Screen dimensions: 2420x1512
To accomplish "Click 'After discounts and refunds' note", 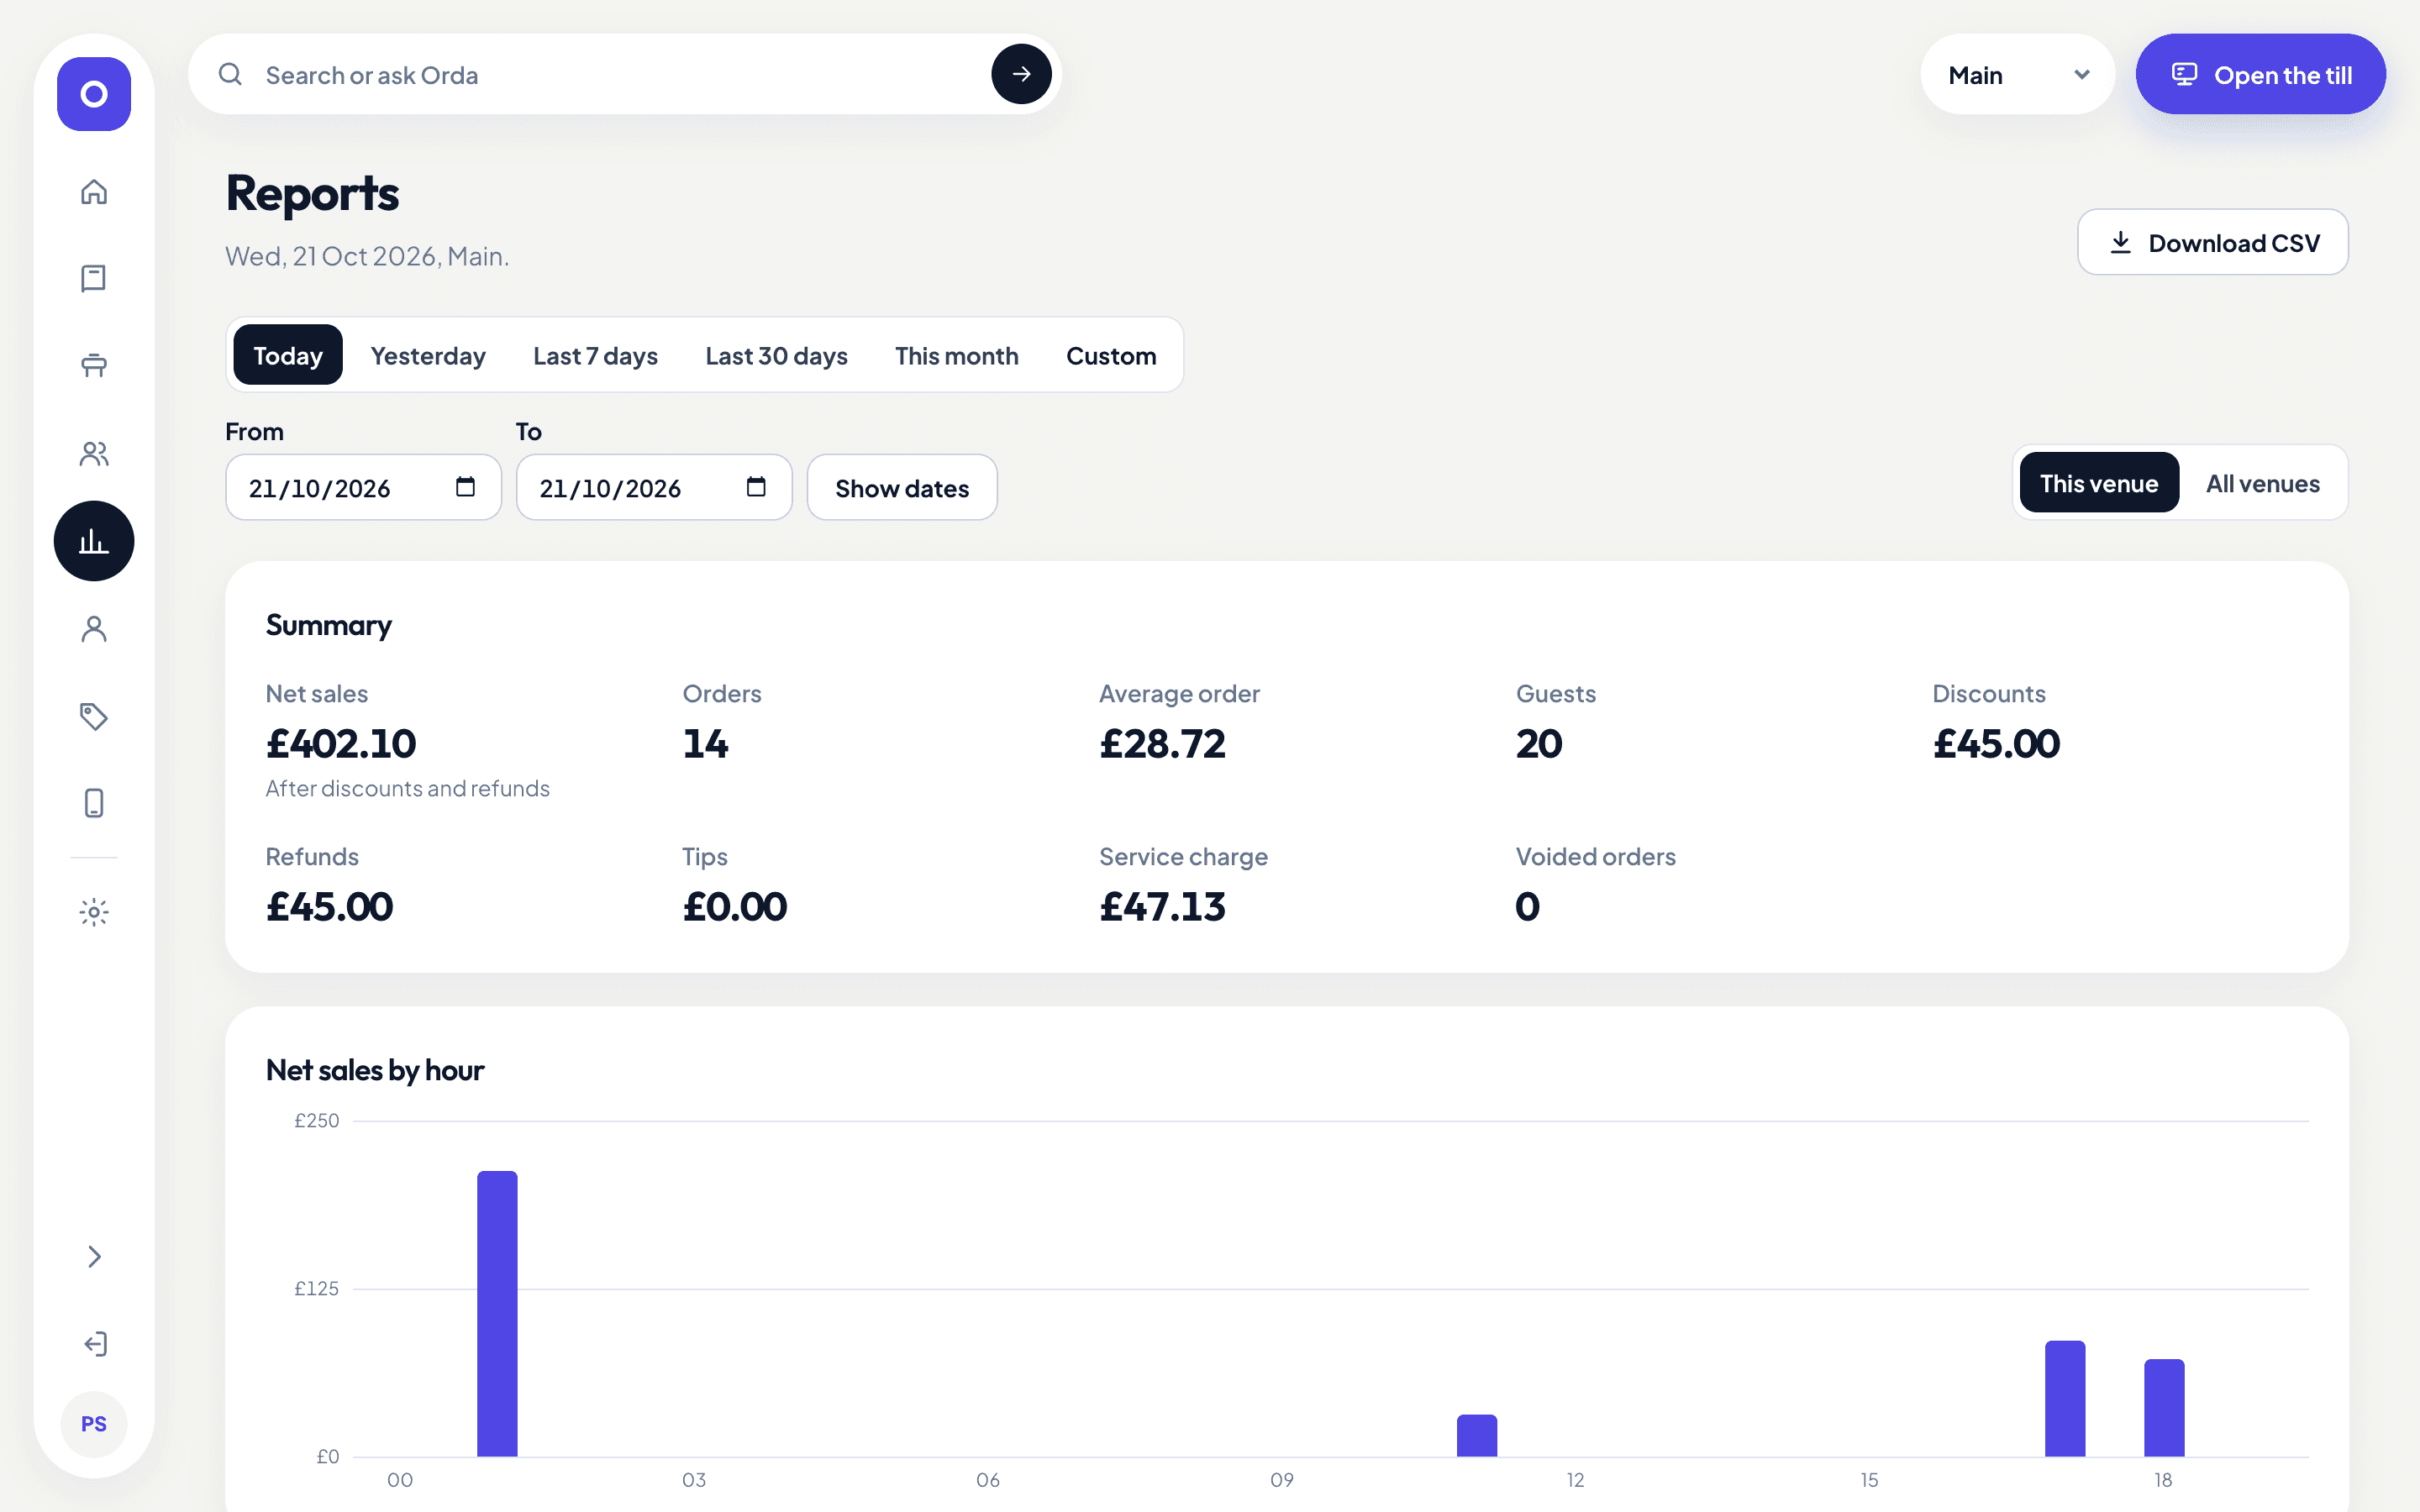I will [407, 788].
